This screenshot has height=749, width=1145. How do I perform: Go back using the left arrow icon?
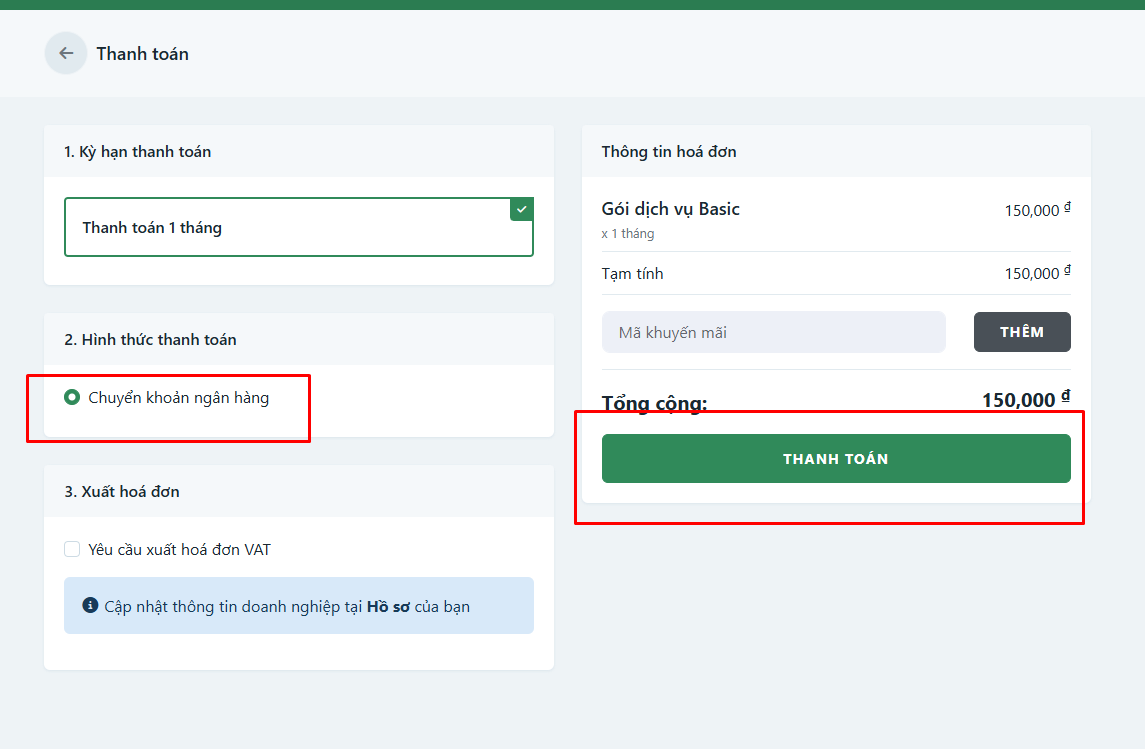(66, 53)
